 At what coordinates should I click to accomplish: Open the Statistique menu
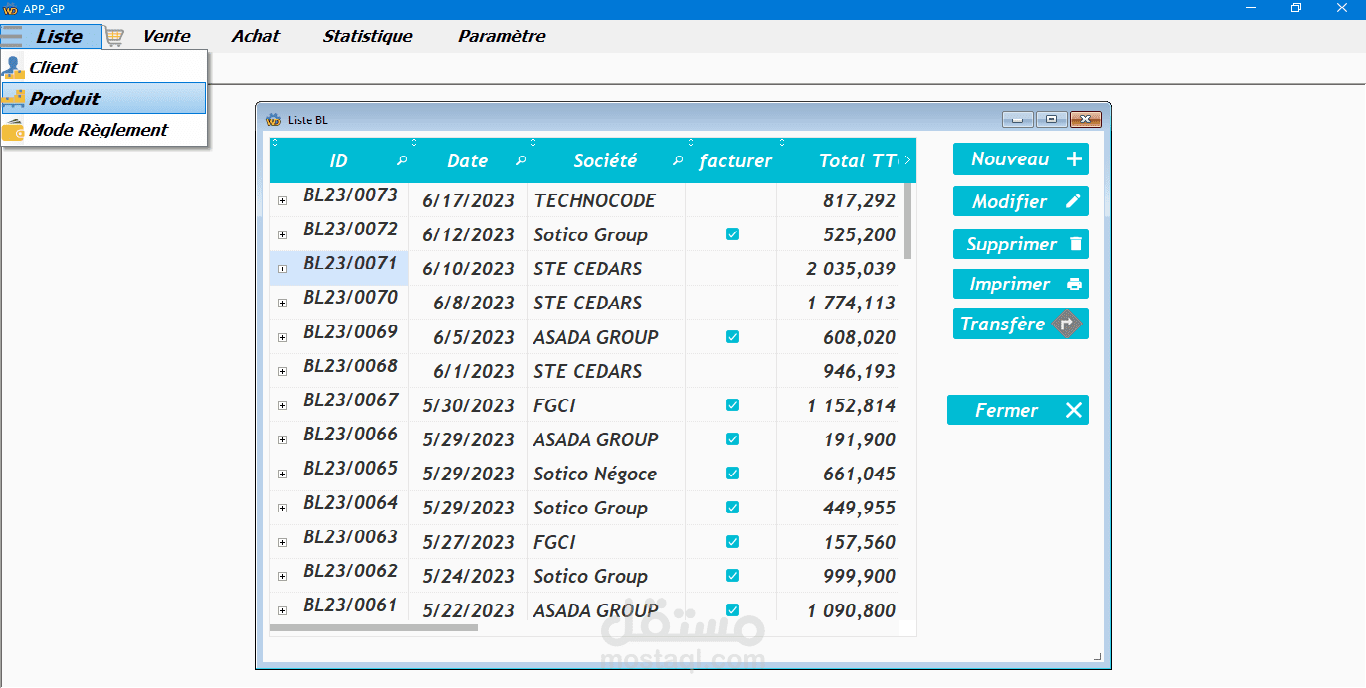367,36
